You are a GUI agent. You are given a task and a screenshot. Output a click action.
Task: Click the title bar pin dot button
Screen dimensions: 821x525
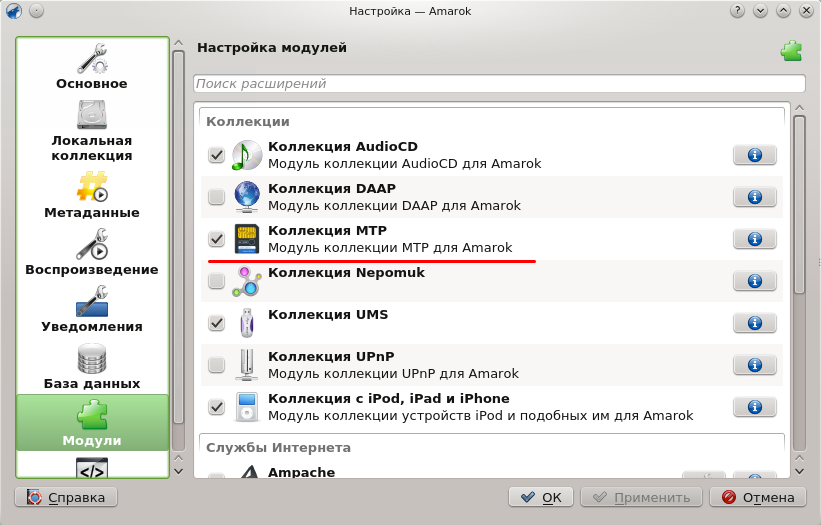tap(37, 10)
